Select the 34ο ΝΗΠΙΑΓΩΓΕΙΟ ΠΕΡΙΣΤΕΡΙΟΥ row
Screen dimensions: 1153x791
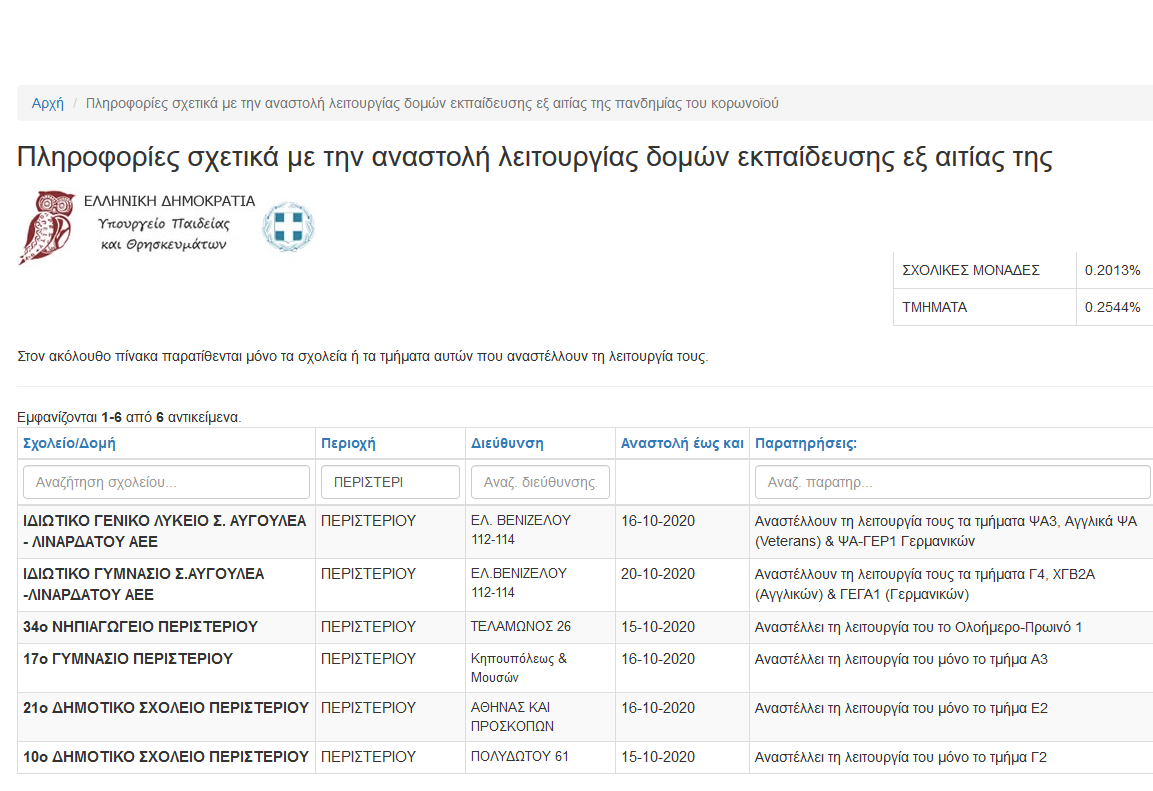tap(141, 627)
